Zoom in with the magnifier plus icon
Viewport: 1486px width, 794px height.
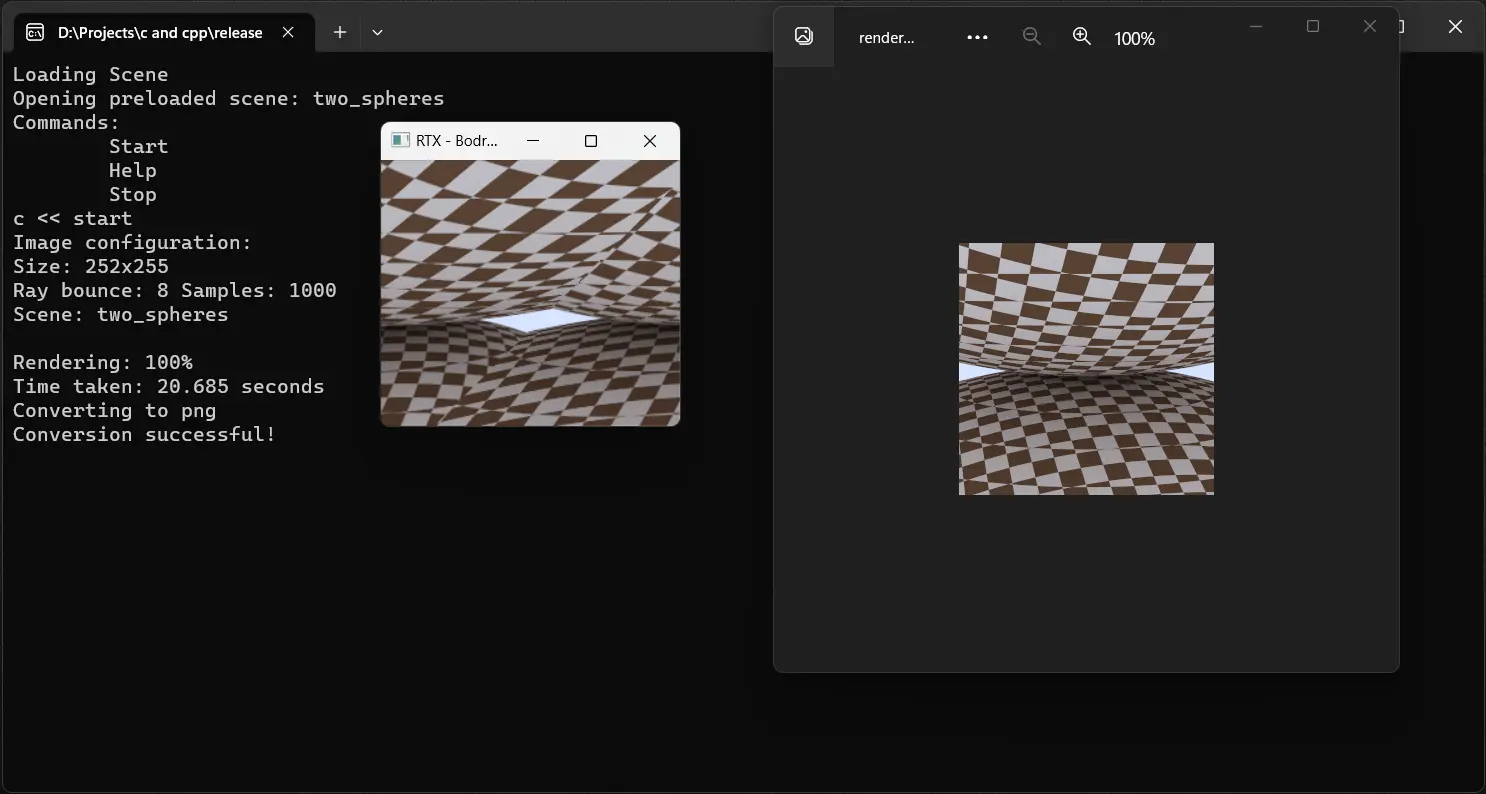(x=1081, y=36)
